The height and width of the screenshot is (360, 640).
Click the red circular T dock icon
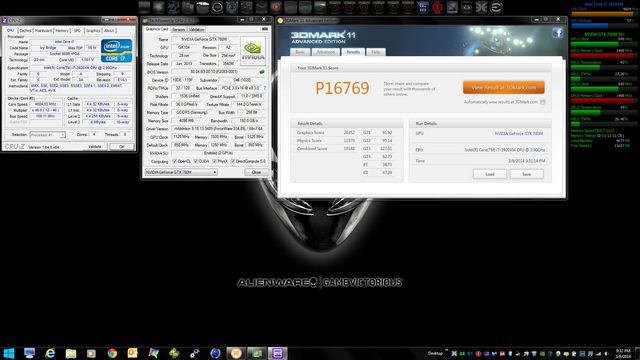point(437,7)
